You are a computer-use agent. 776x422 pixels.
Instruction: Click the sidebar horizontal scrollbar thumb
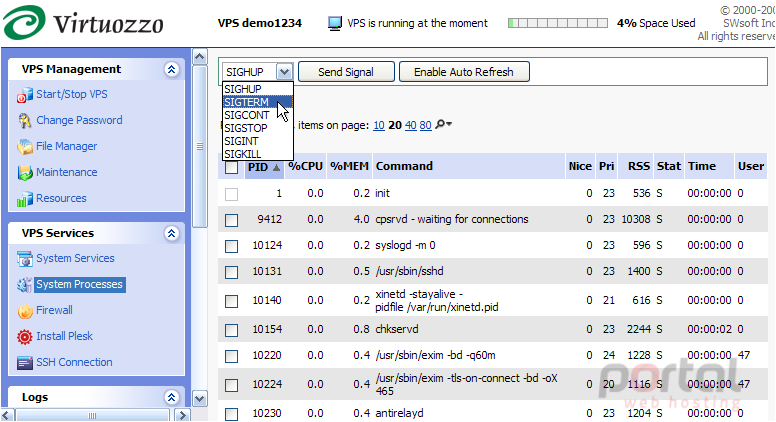pos(92,416)
